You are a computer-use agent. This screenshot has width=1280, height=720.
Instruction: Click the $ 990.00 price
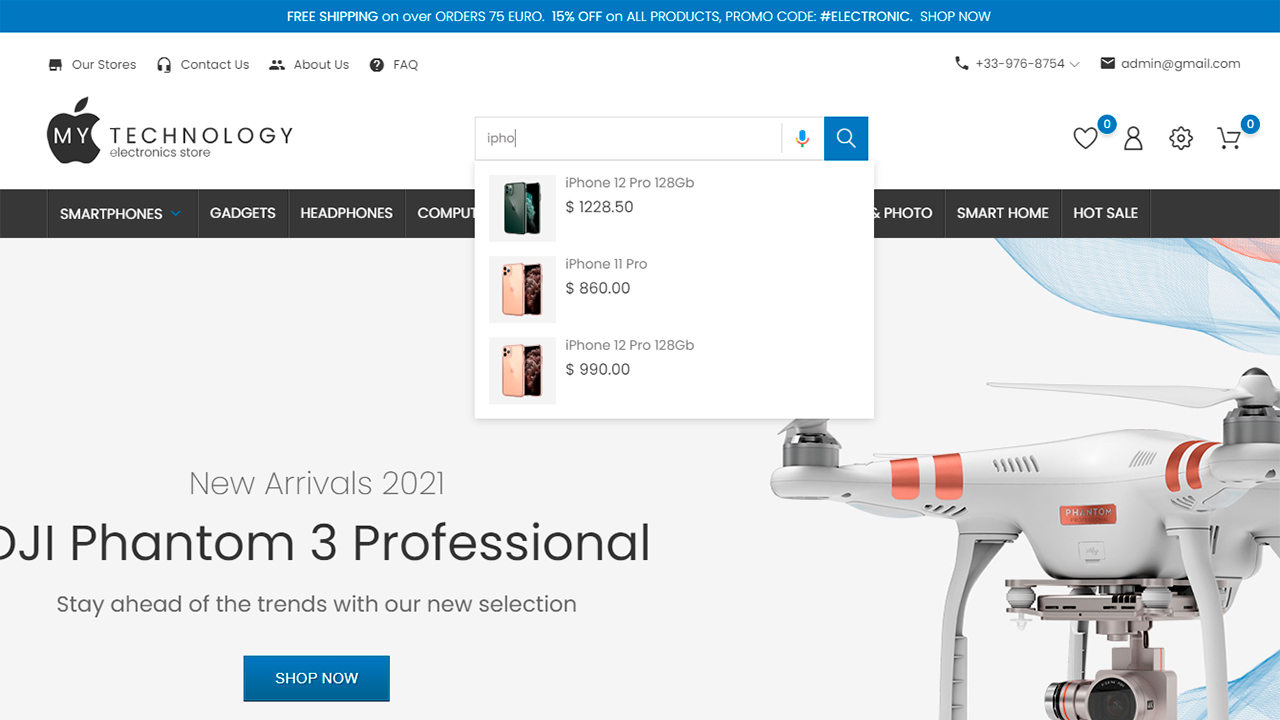598,369
